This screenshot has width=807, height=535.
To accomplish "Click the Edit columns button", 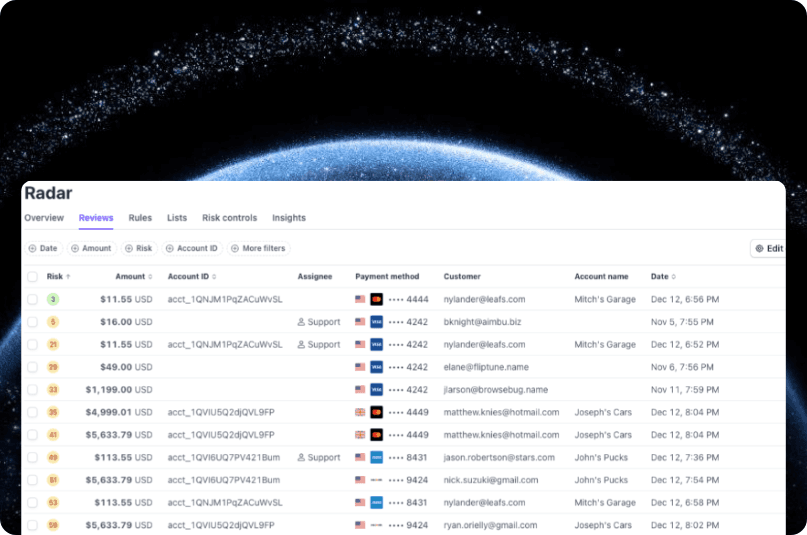I will (x=768, y=248).
